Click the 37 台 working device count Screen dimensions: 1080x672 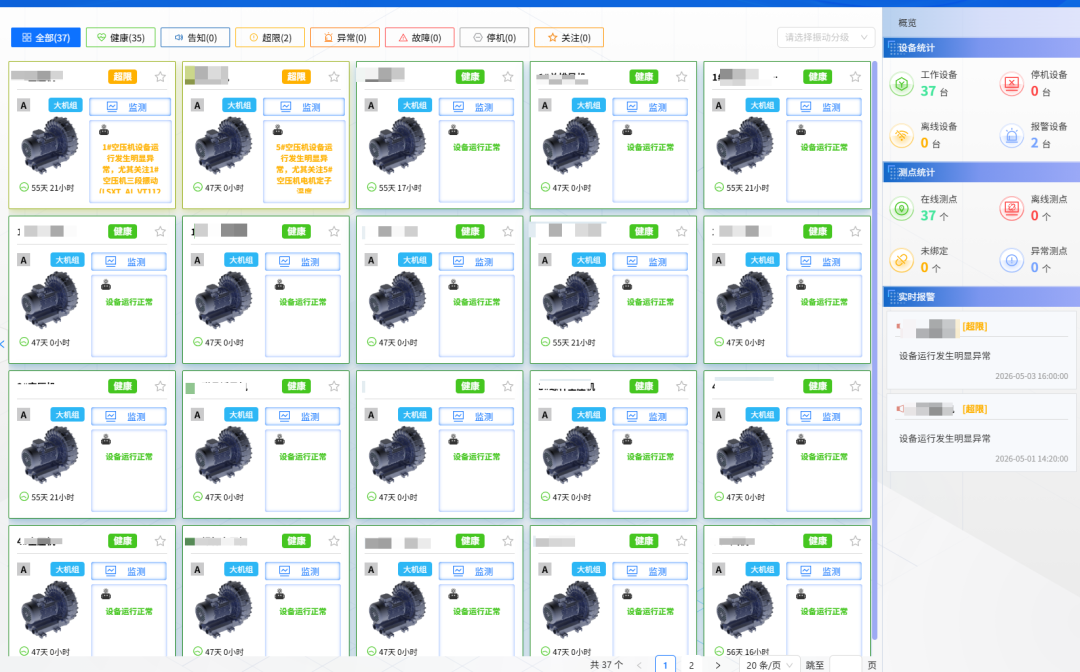coord(934,91)
